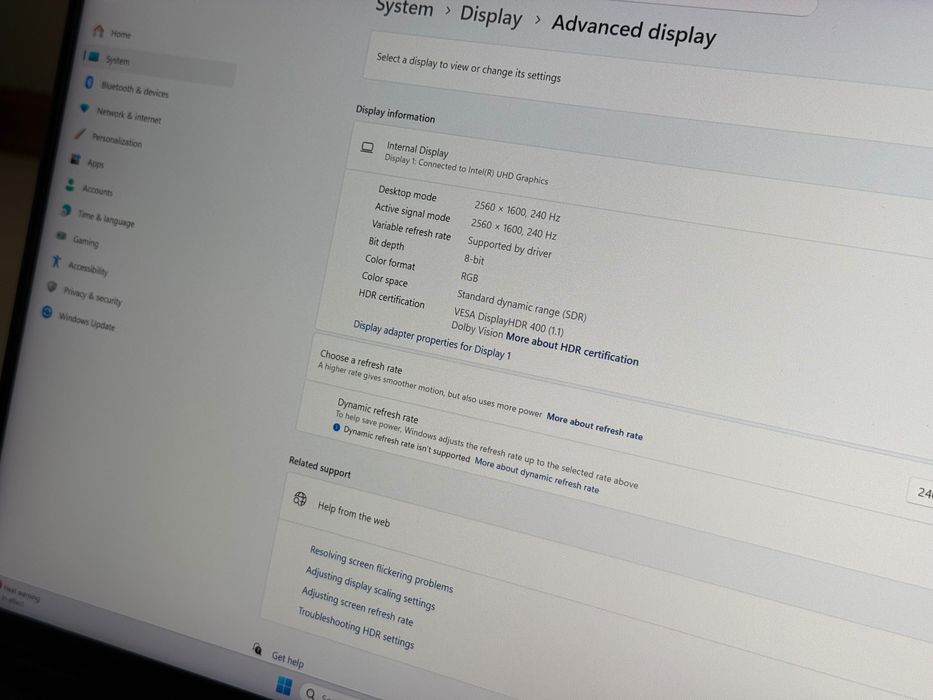
Task: Open Resolving screen flickering problems link
Action: click(381, 568)
